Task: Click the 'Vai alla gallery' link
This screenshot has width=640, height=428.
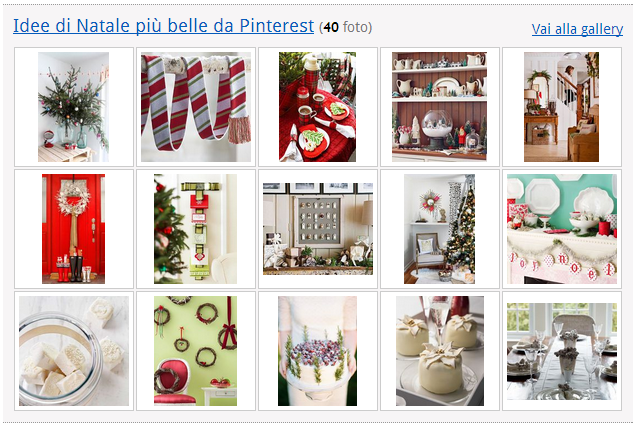Action: (577, 29)
